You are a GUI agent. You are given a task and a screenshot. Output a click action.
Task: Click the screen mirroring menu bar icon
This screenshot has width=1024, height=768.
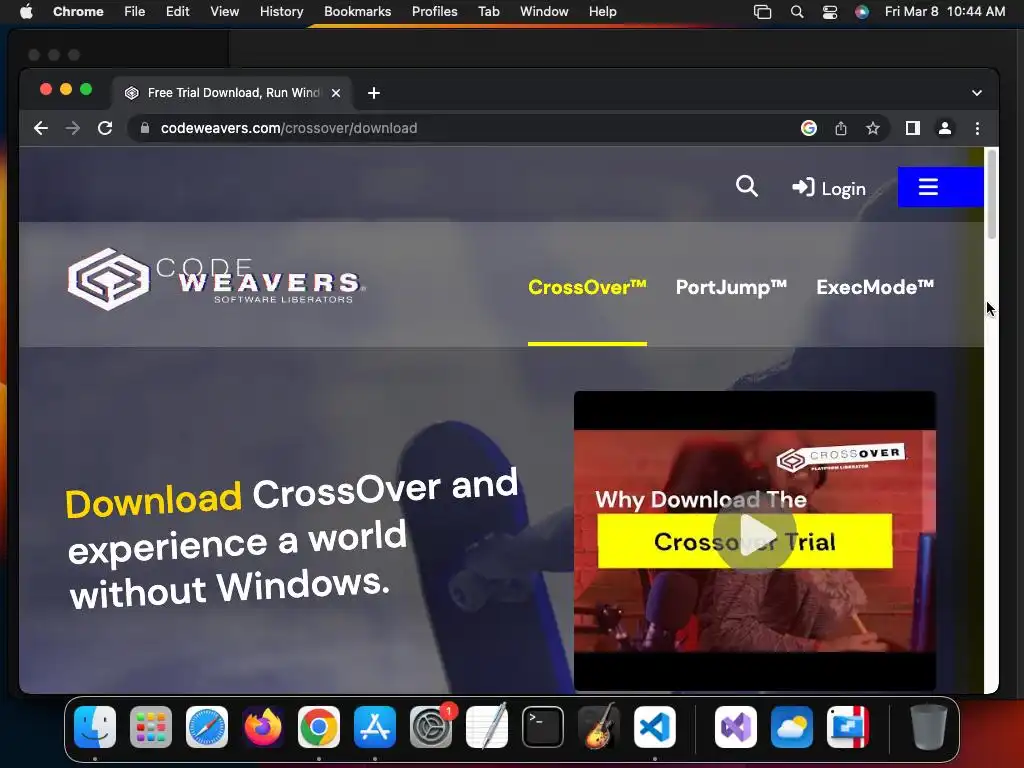point(762,12)
